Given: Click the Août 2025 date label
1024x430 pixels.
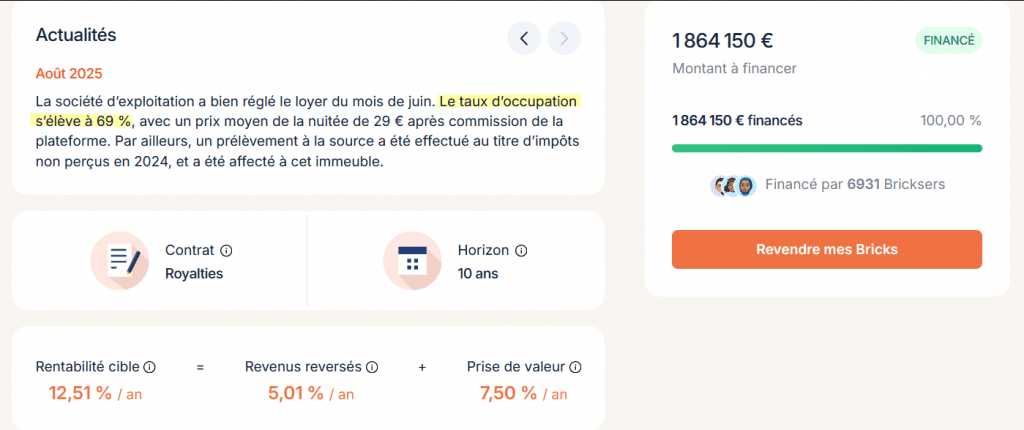Looking at the screenshot, I should click(69, 74).
